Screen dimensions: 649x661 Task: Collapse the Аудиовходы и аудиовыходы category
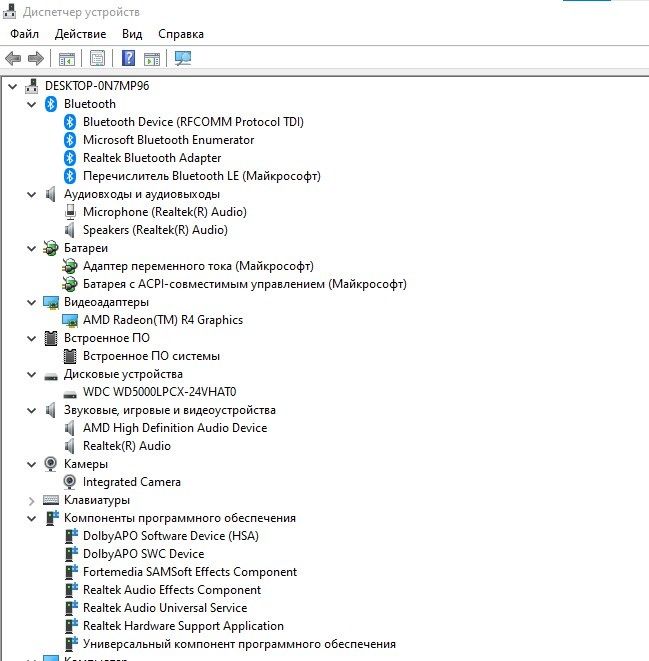(x=32, y=194)
